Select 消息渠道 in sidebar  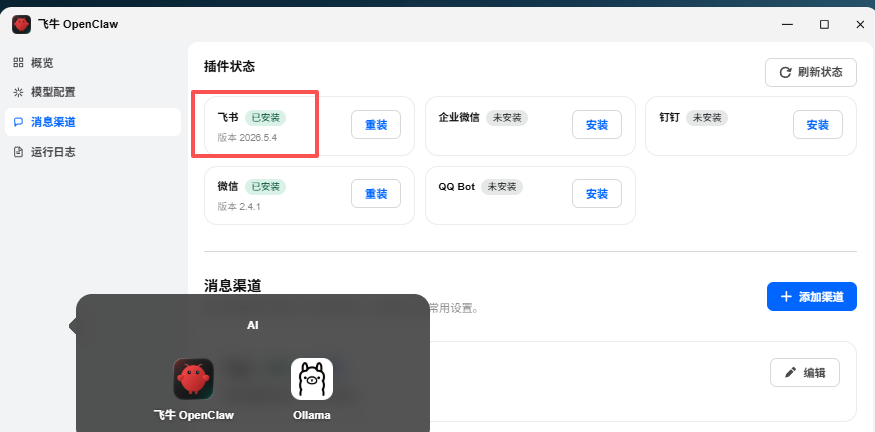[x=93, y=122]
